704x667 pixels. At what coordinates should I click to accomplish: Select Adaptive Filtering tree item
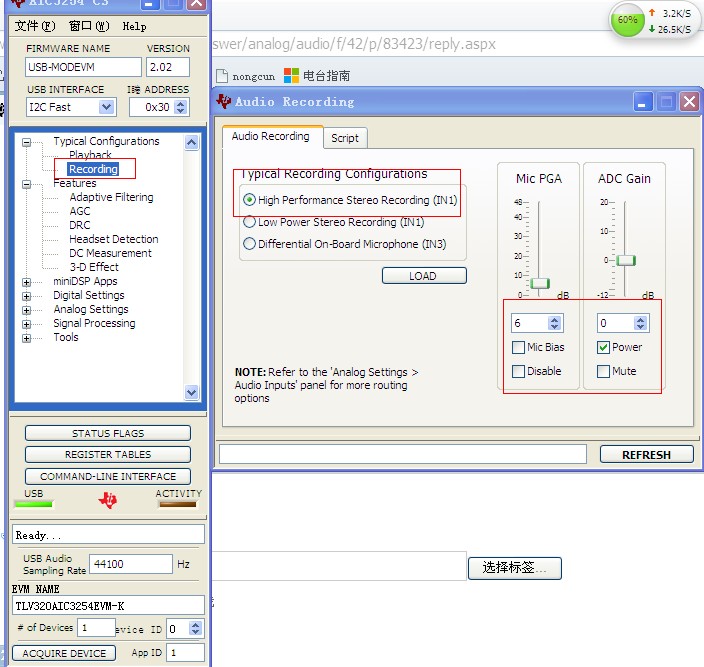111,197
